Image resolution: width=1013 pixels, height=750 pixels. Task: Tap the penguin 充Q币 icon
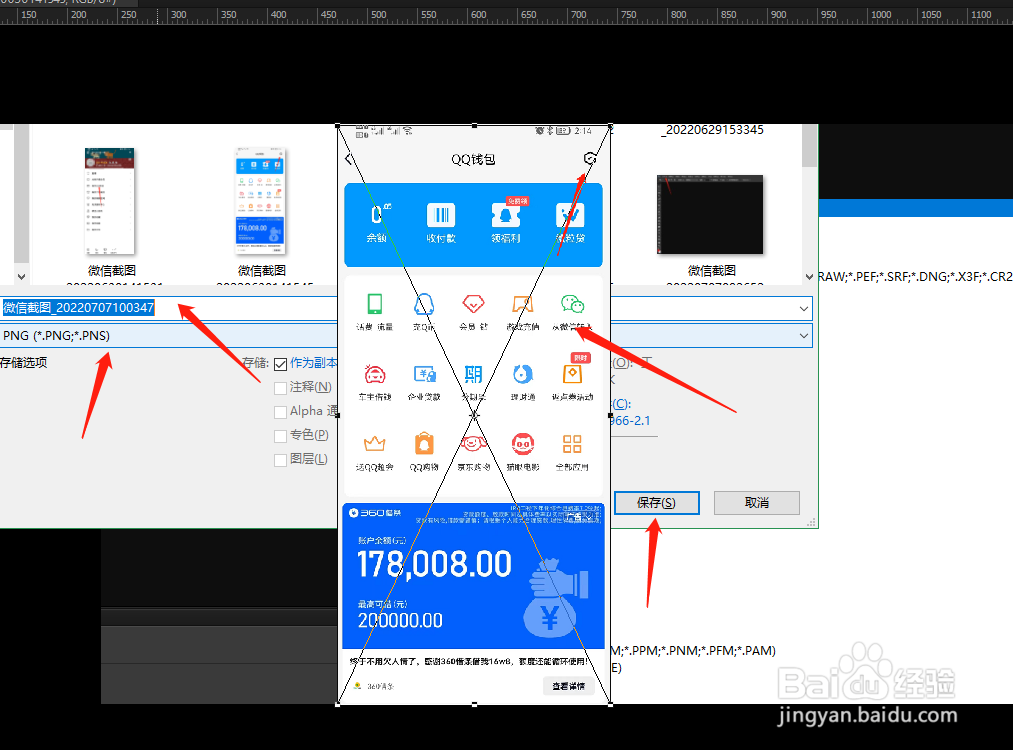point(424,304)
